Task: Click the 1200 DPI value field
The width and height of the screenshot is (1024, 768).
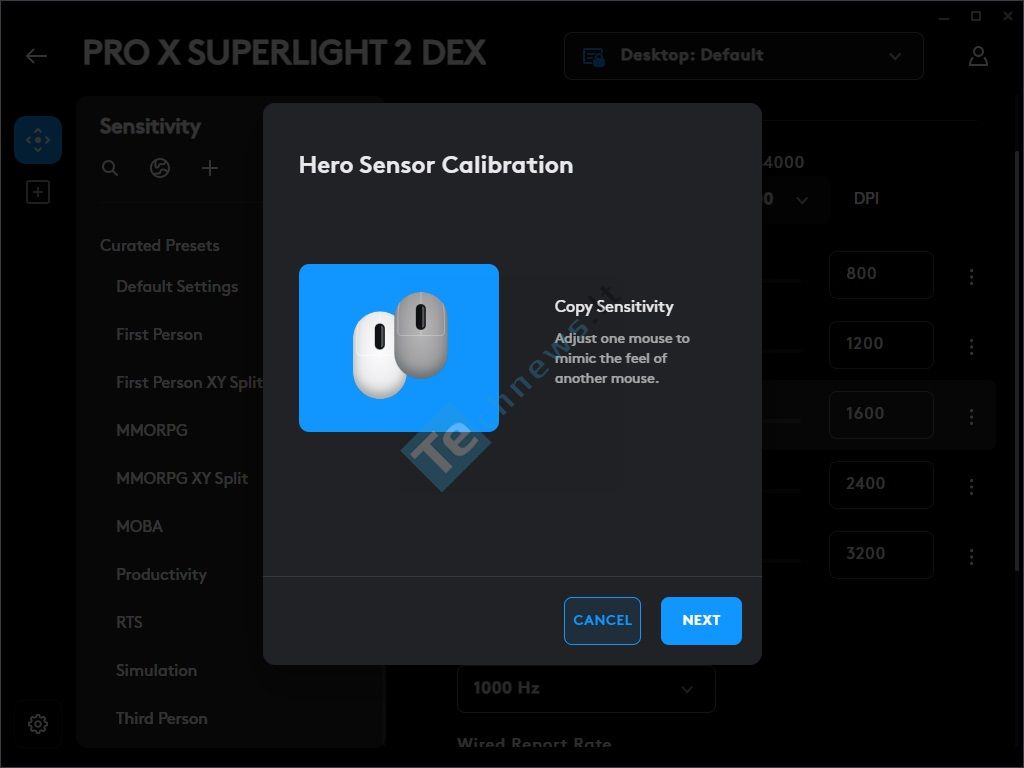Action: (881, 345)
